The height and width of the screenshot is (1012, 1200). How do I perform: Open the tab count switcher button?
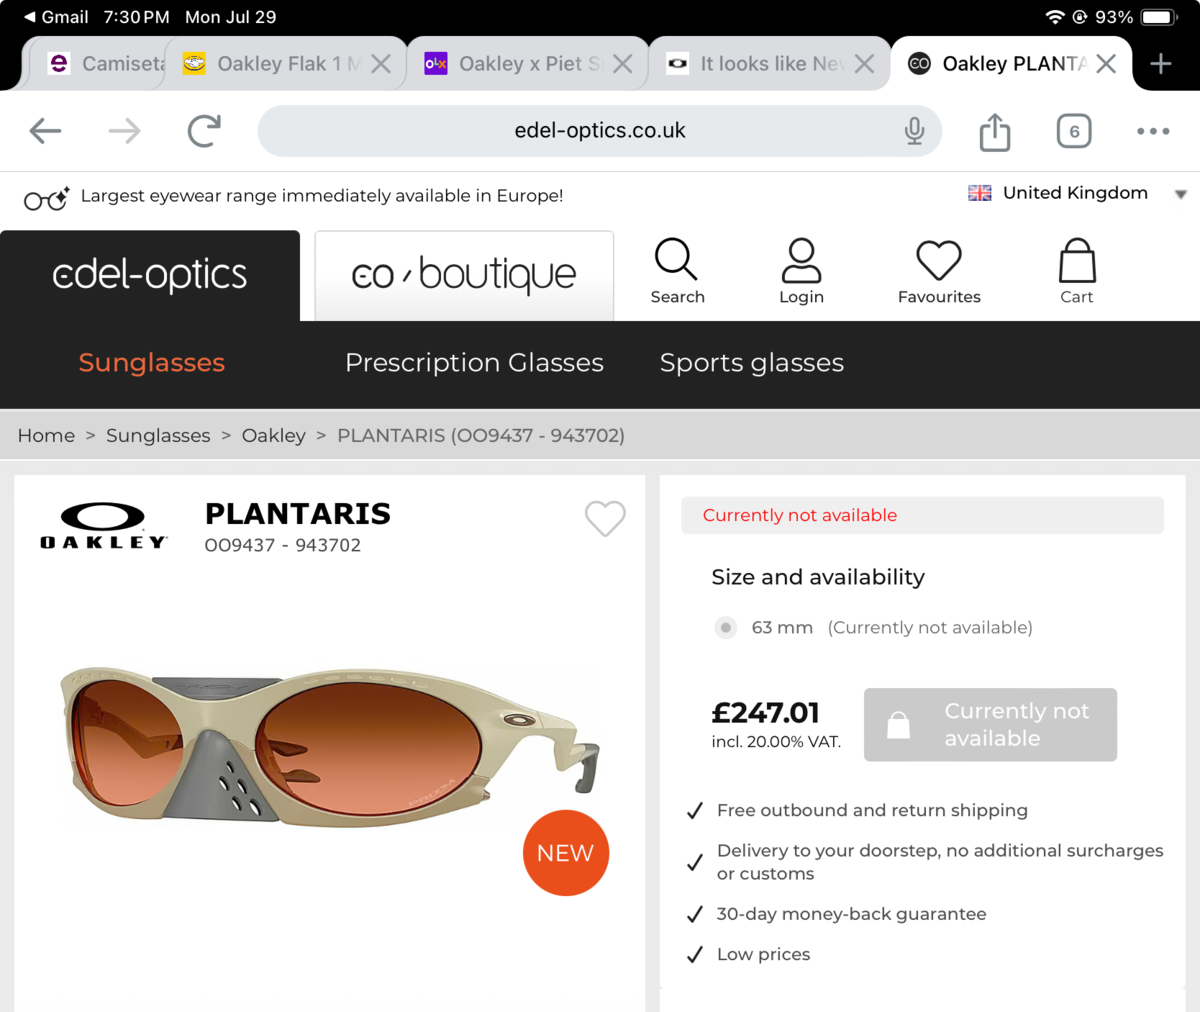1074,131
